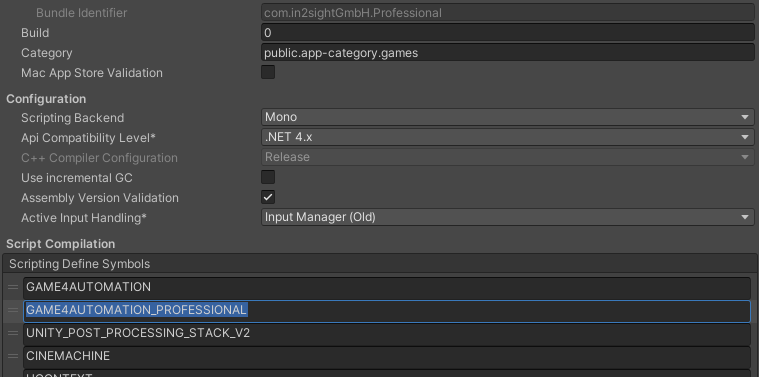Click the Category label
Screen dimensions: 759x377
point(46,53)
